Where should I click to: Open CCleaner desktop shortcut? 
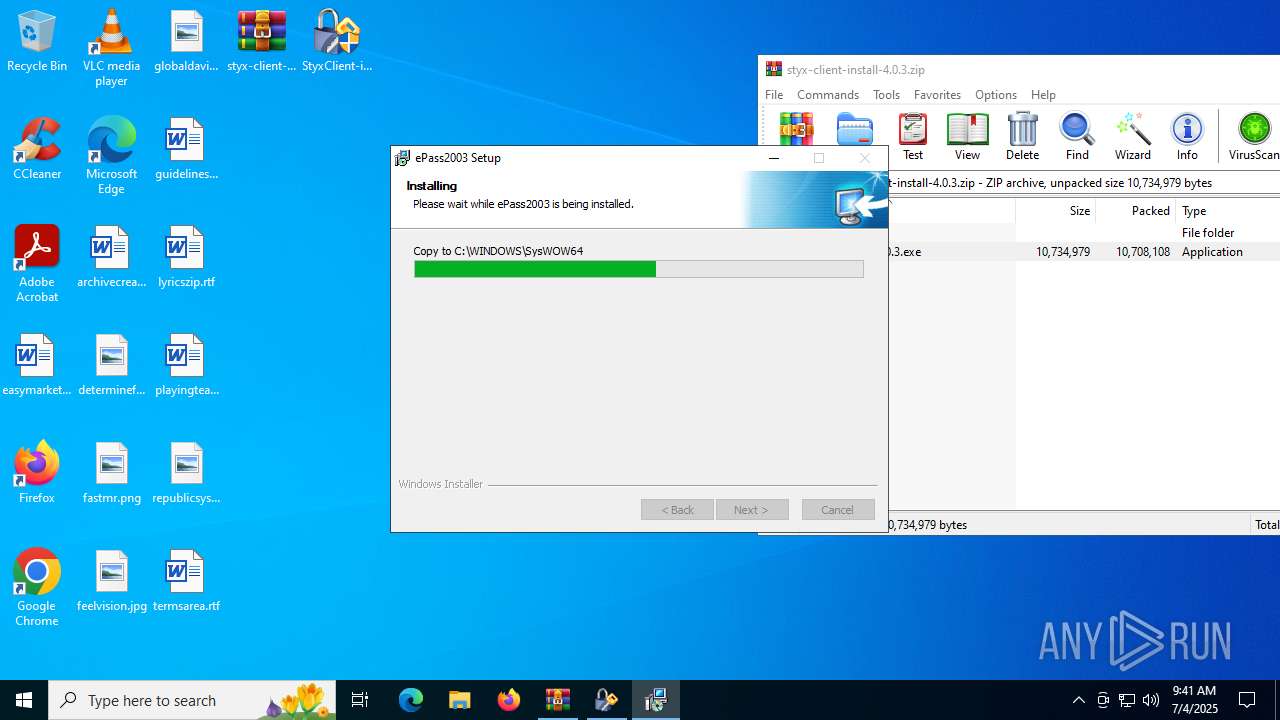point(37,150)
